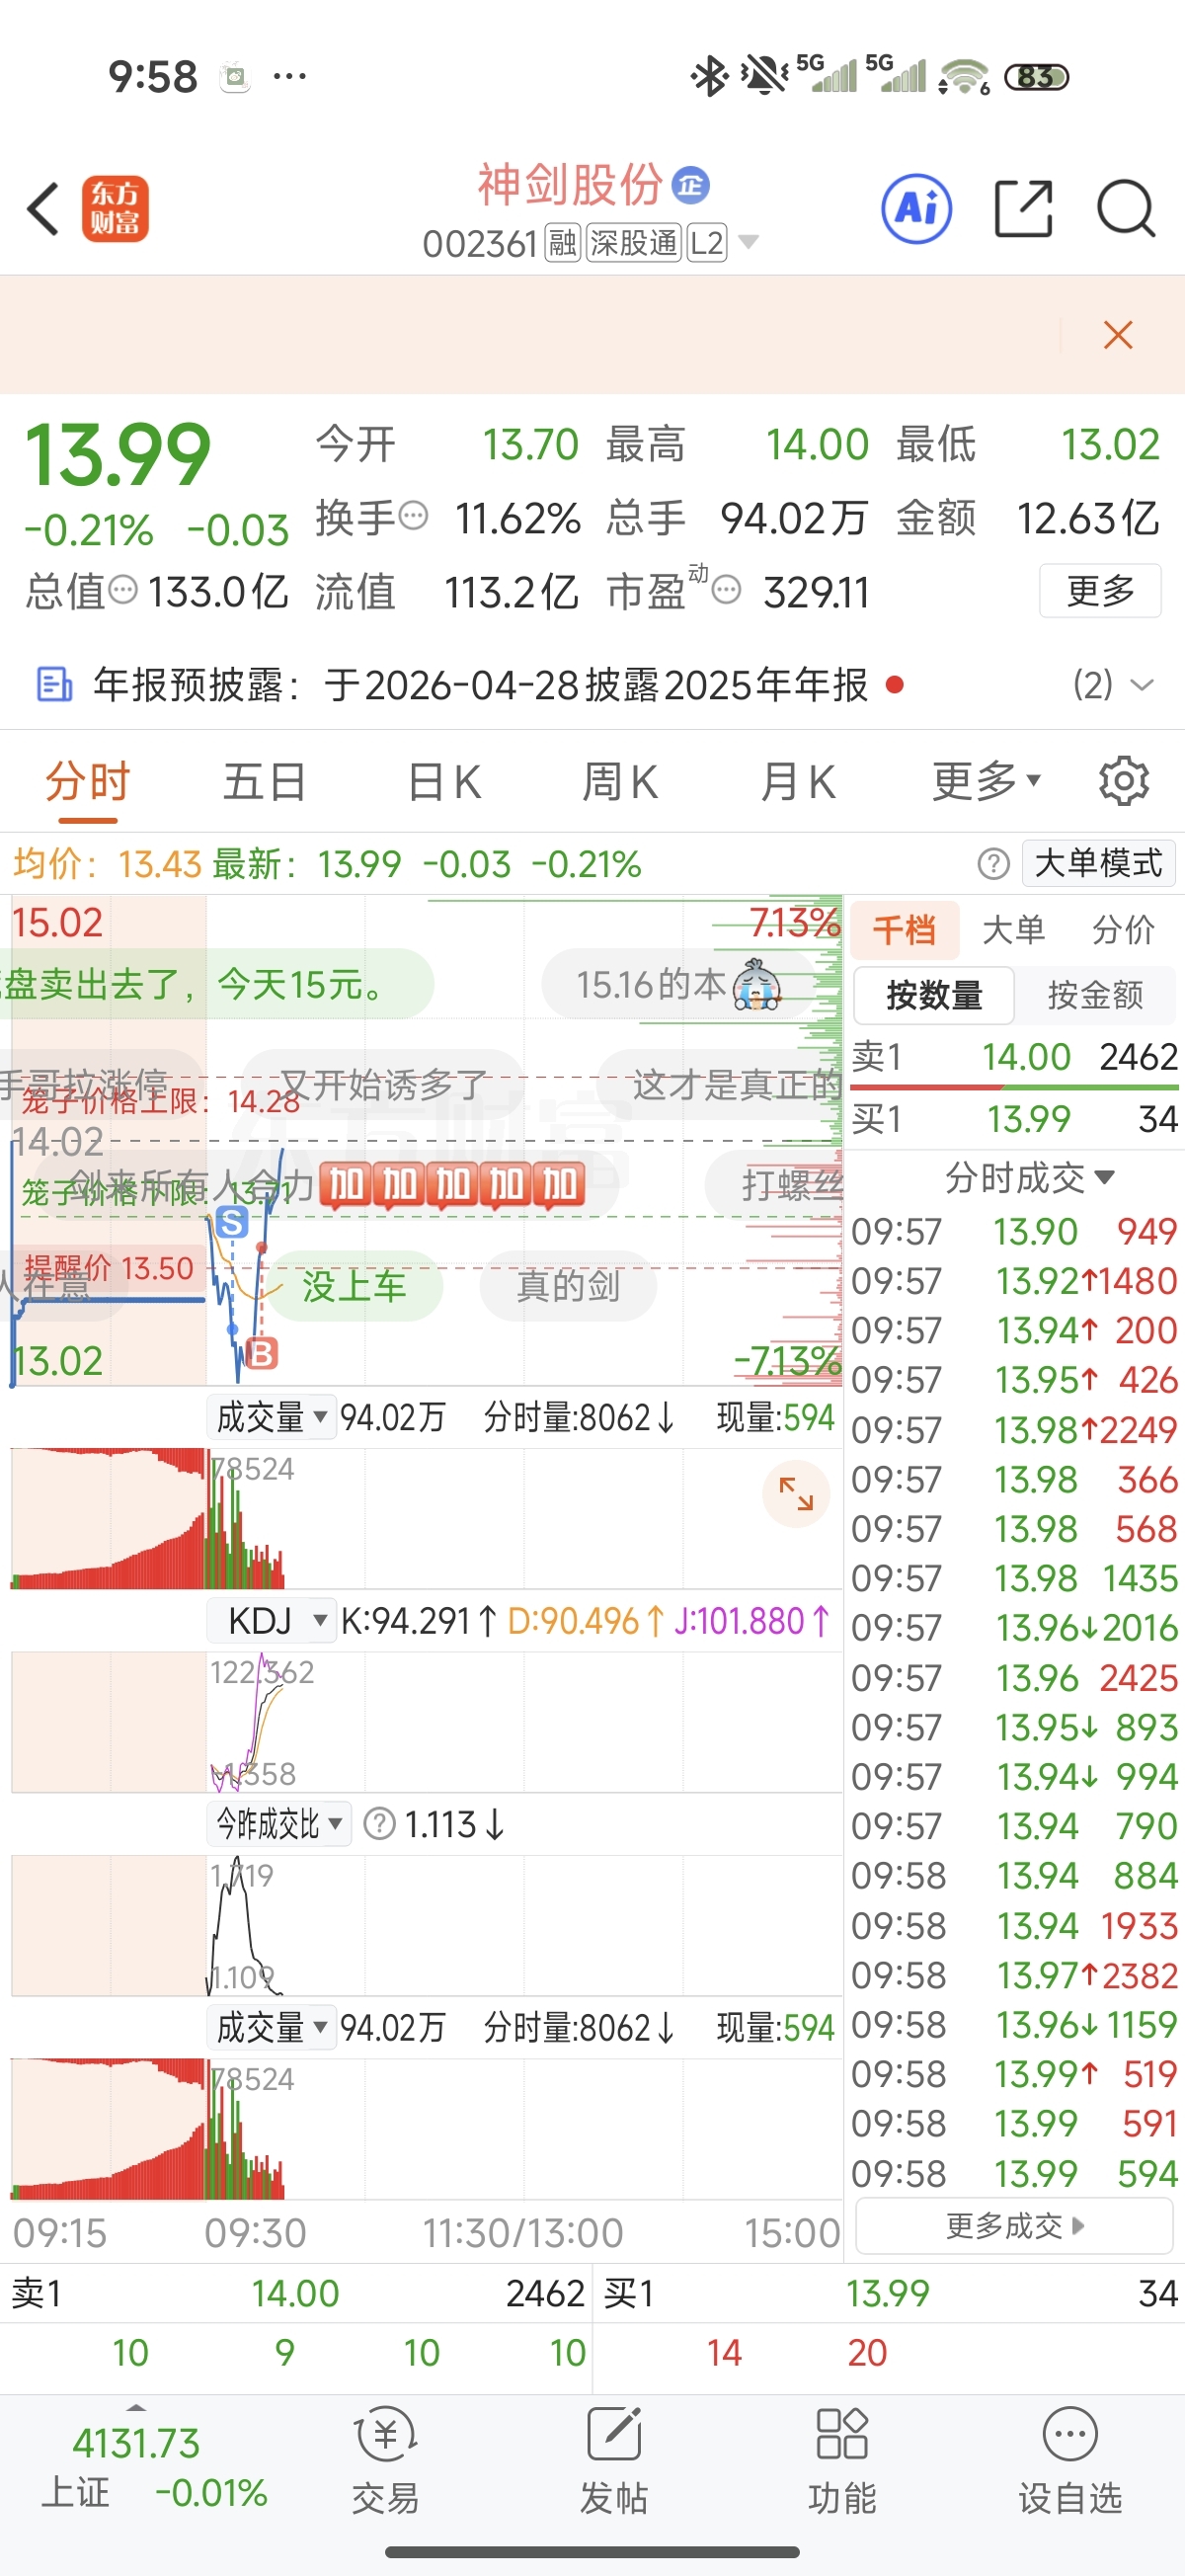Image resolution: width=1185 pixels, height=2576 pixels.
Task: Open the first 成交量 indicator dropdown
Action: (272, 1417)
